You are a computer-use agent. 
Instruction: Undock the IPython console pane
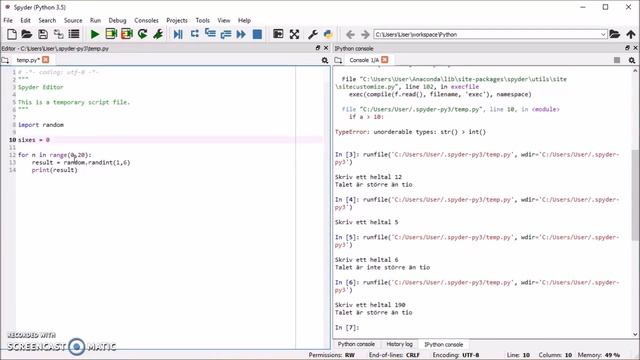[x=627, y=48]
